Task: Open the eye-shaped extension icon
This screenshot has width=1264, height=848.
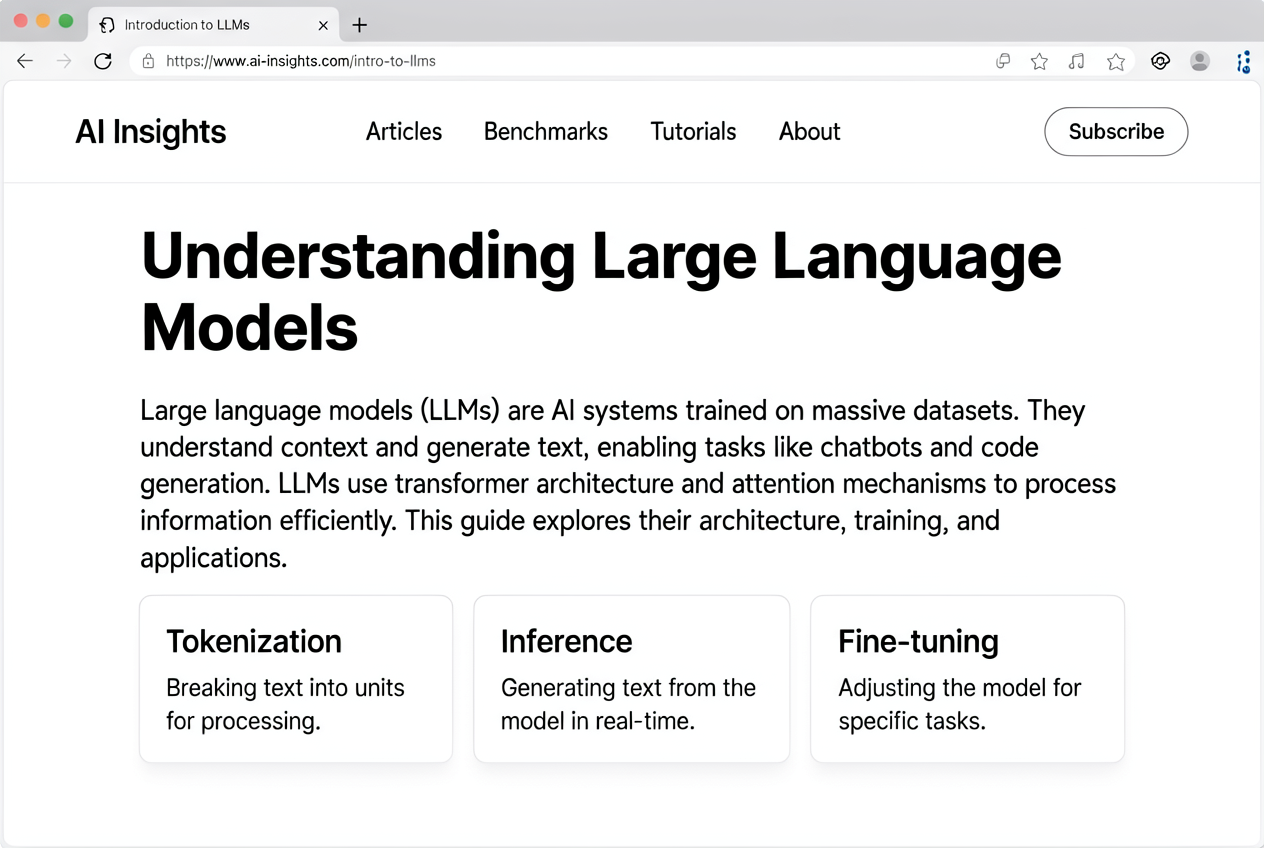Action: coord(1160,61)
